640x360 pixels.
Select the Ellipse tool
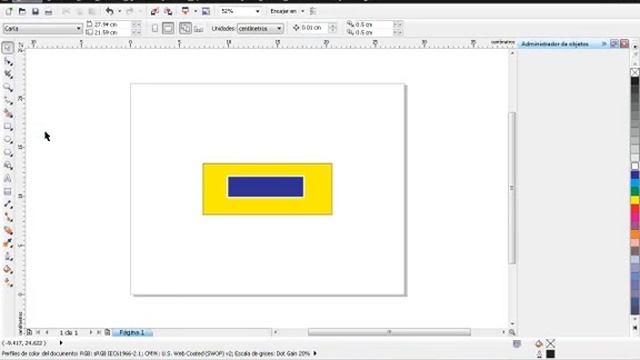pyautogui.click(x=8, y=140)
